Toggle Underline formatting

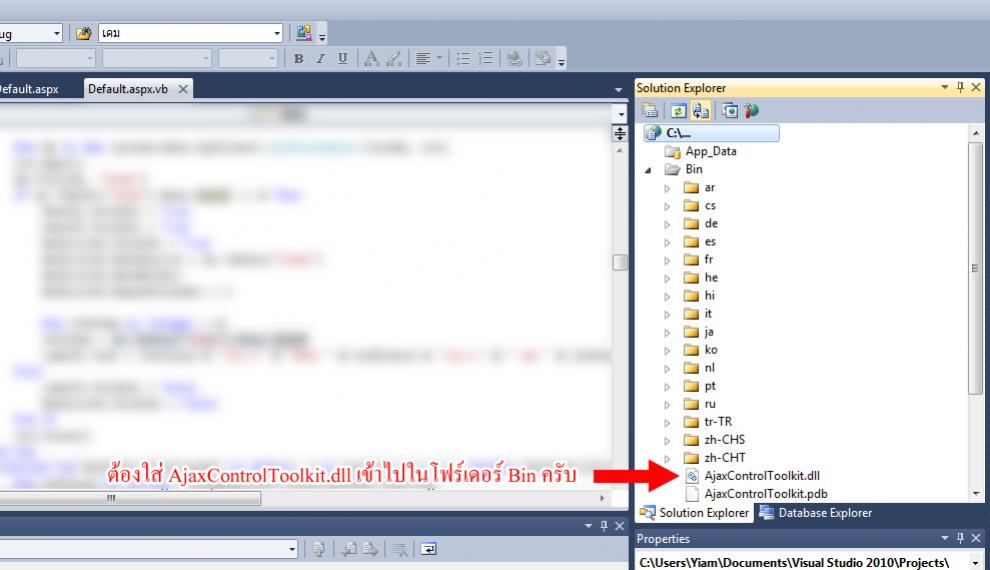pos(342,59)
